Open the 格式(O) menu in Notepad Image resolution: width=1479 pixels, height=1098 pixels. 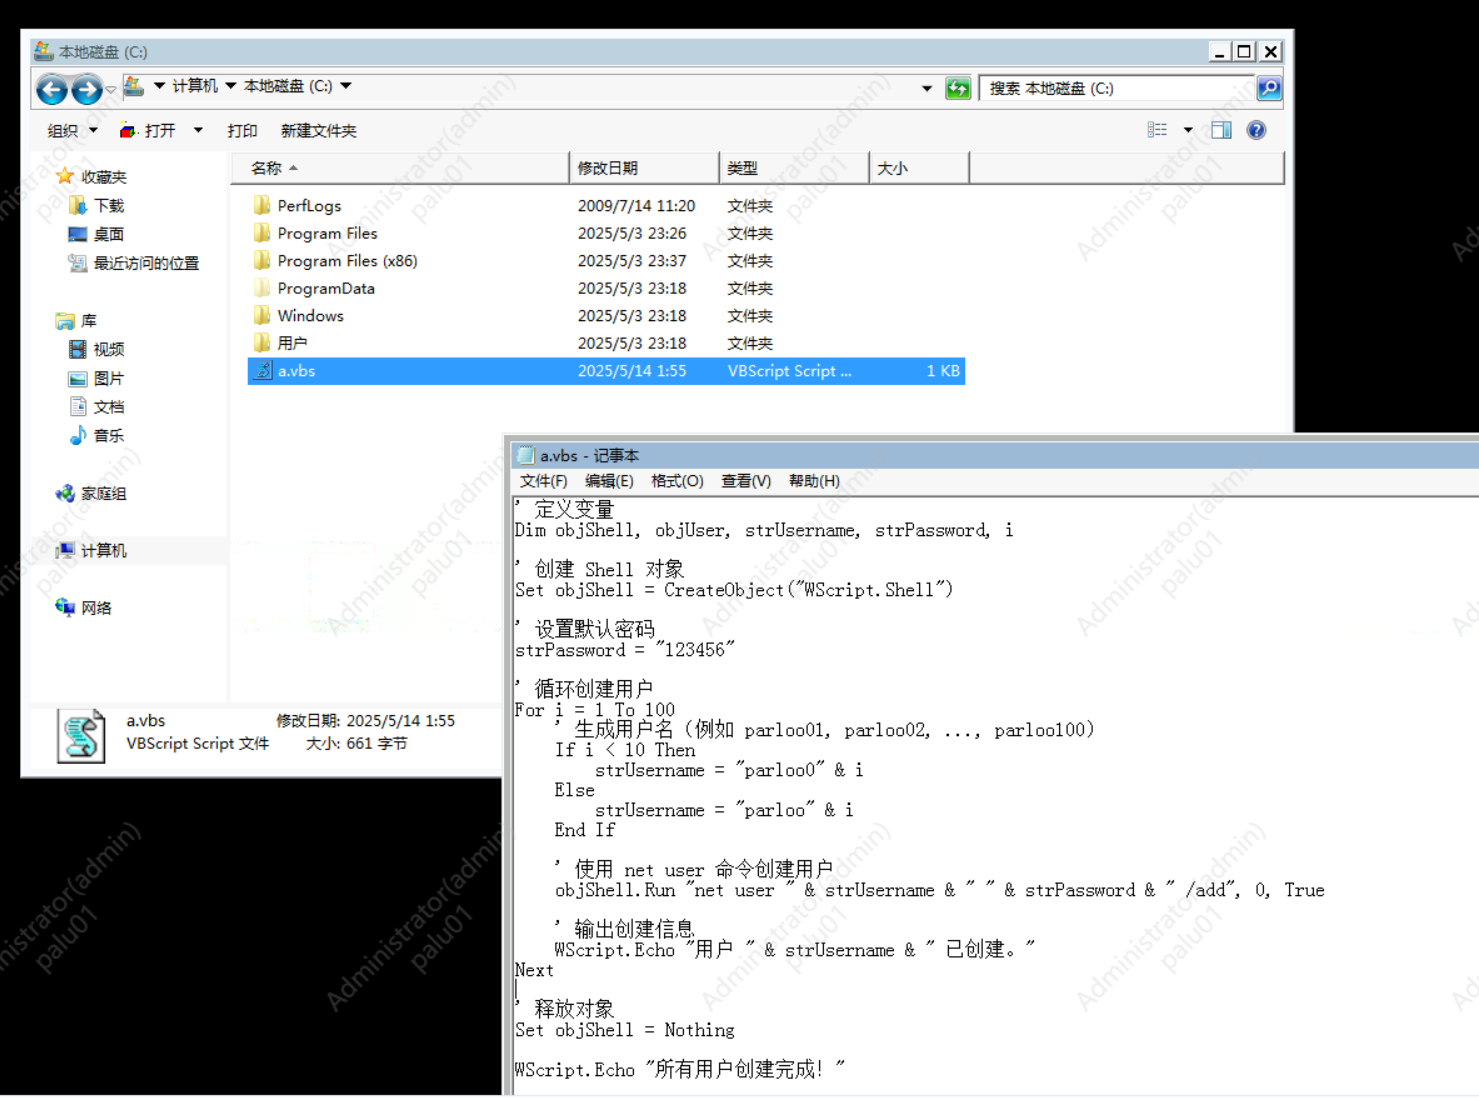(x=677, y=481)
